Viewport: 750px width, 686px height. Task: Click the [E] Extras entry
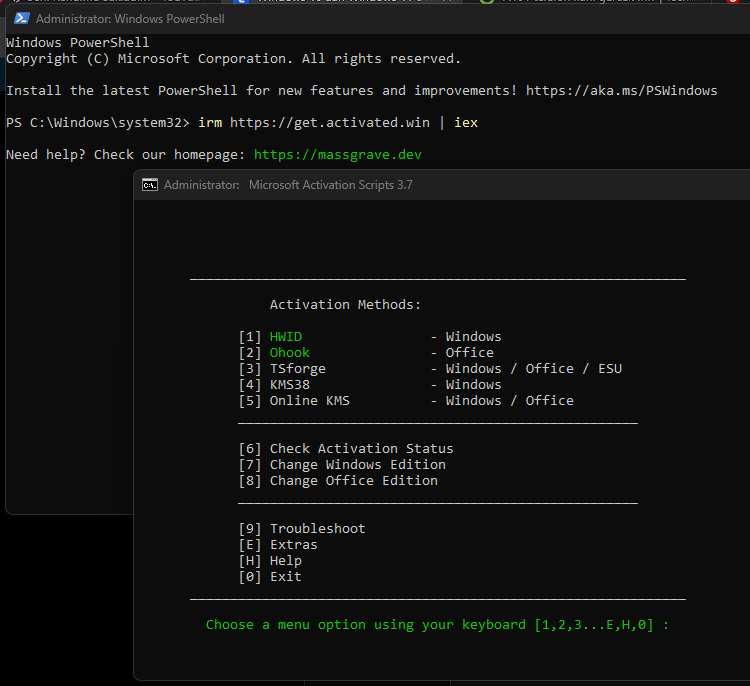click(278, 544)
